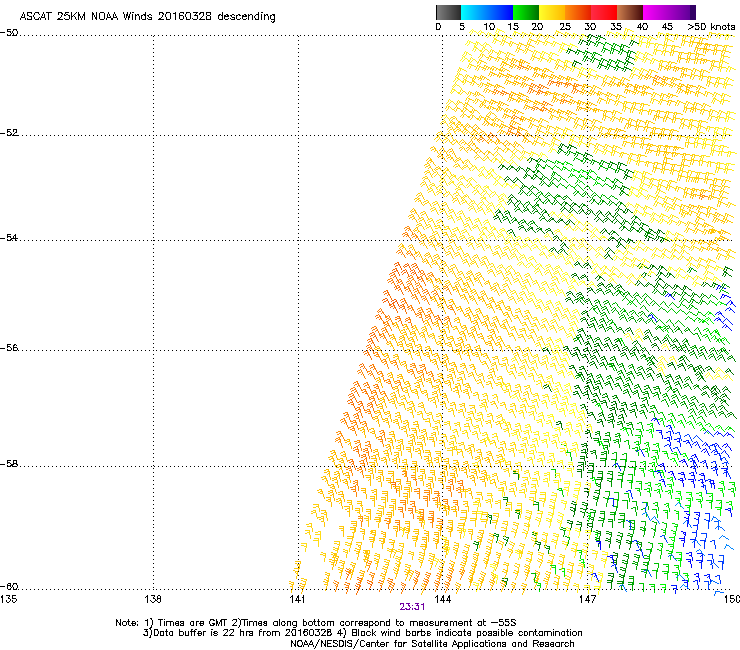Click the >50 knots legend label
The height and width of the screenshot is (650, 740).
(x=711, y=27)
